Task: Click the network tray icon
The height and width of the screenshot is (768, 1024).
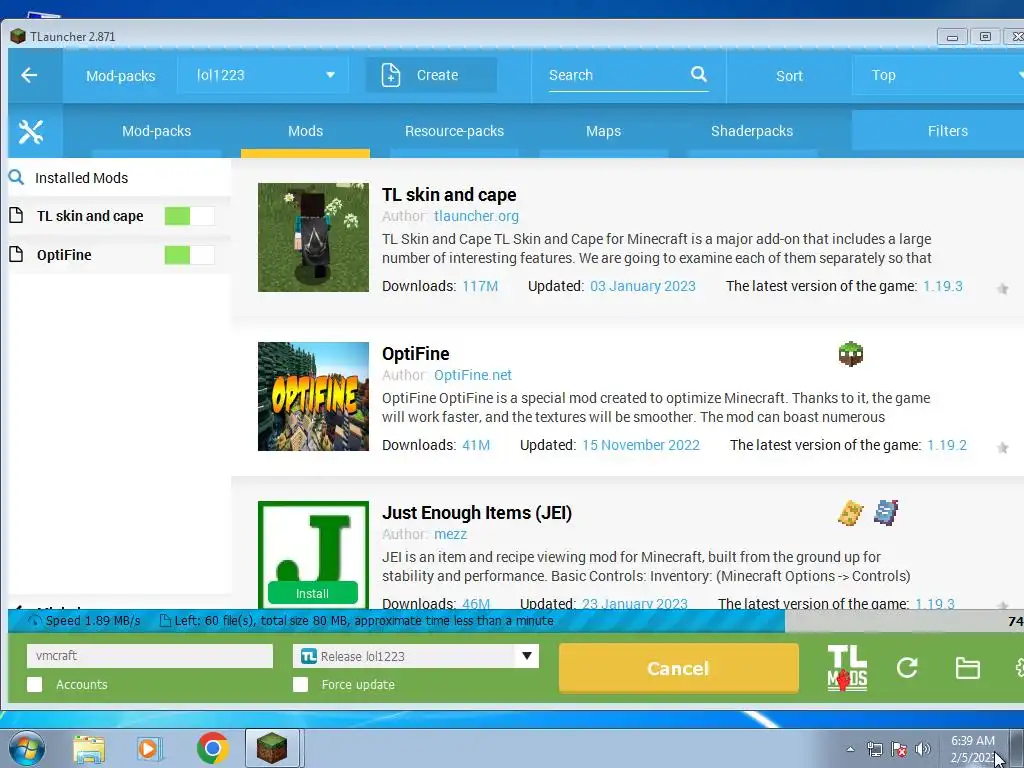Action: 874,748
